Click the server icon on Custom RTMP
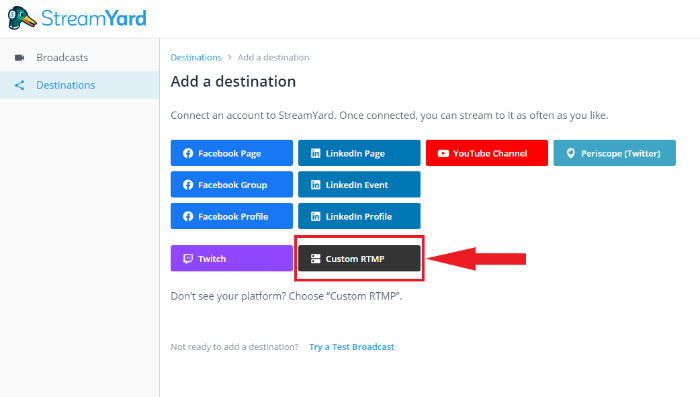Image resolution: width=700 pixels, height=397 pixels. coord(316,259)
